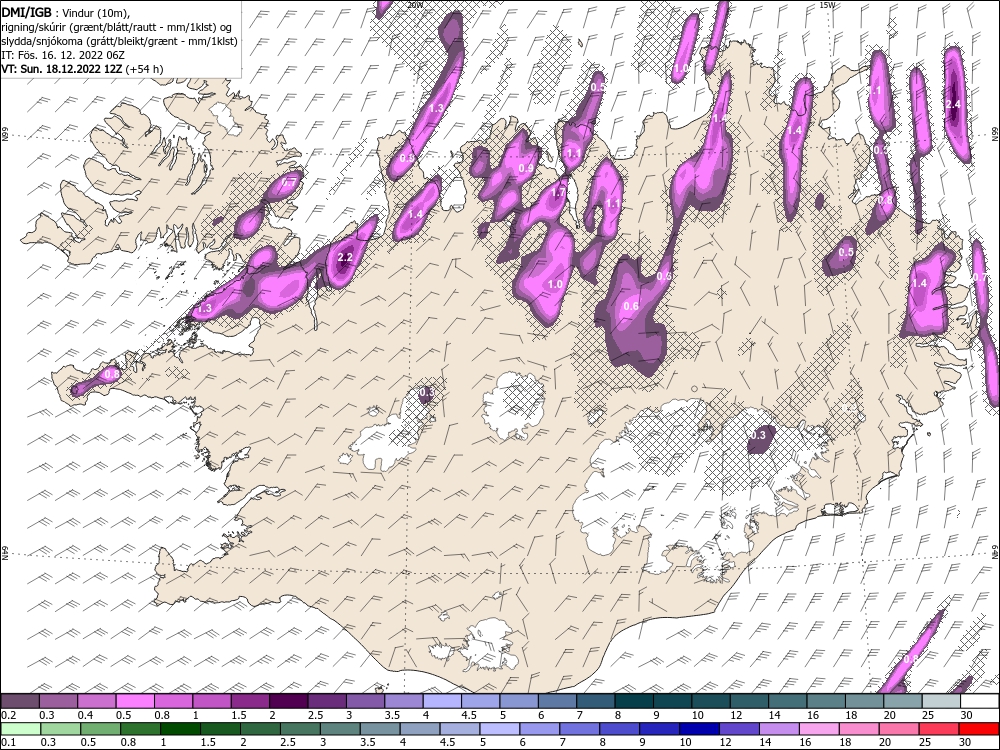Click the crimson rain swatch above 25

coord(939,729)
